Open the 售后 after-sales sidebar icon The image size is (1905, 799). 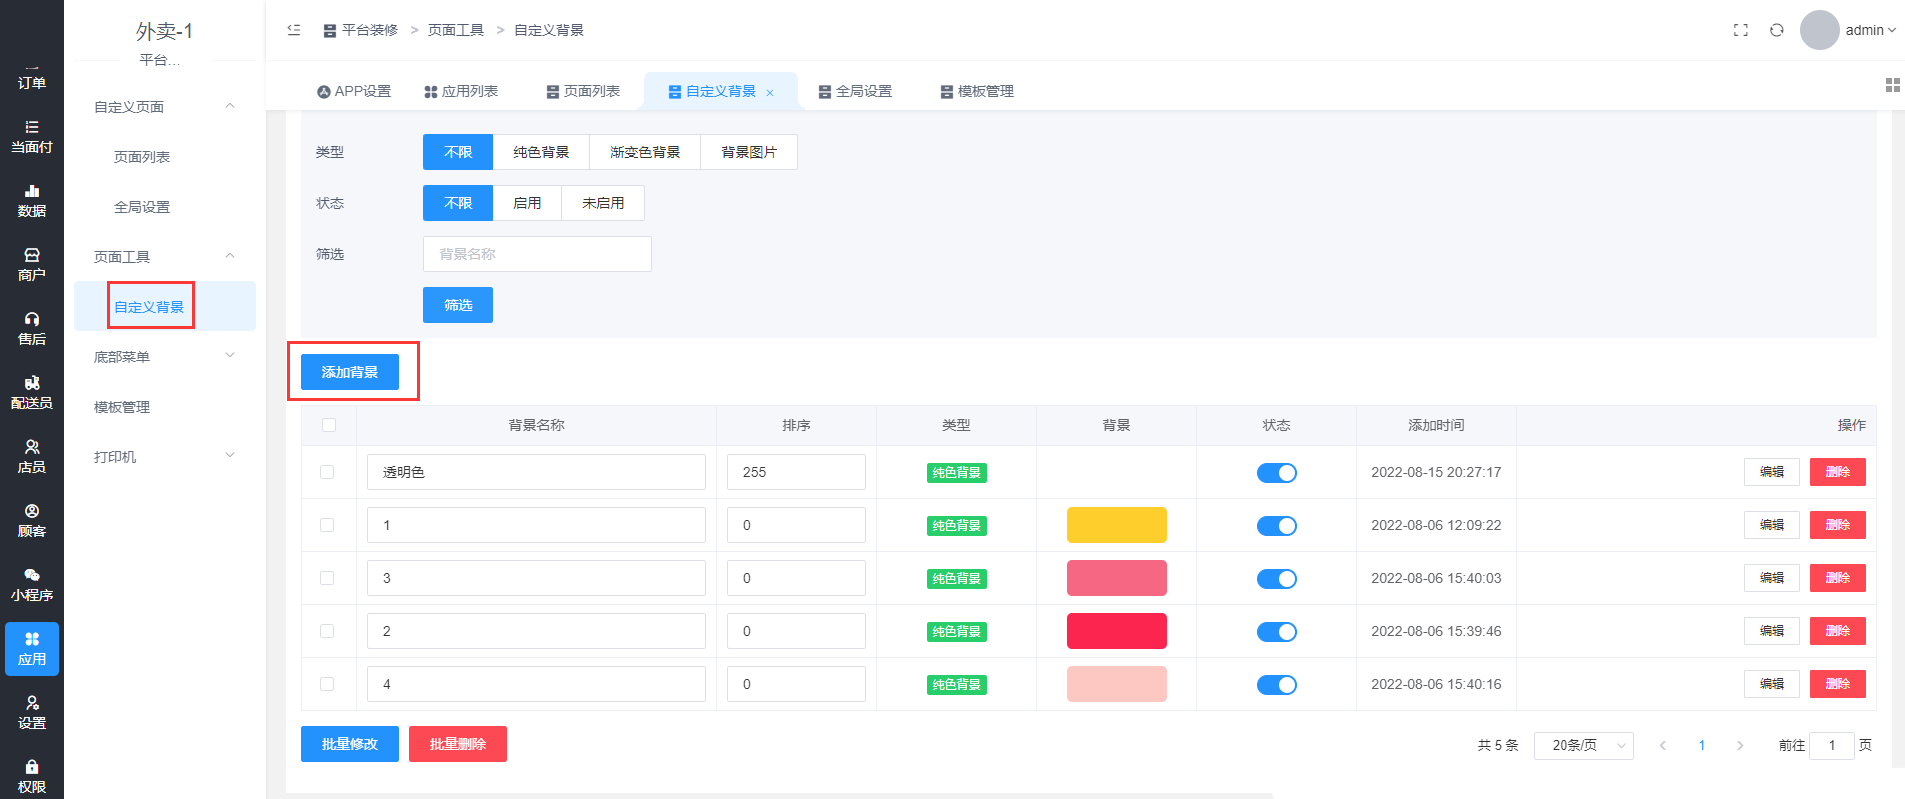click(32, 329)
